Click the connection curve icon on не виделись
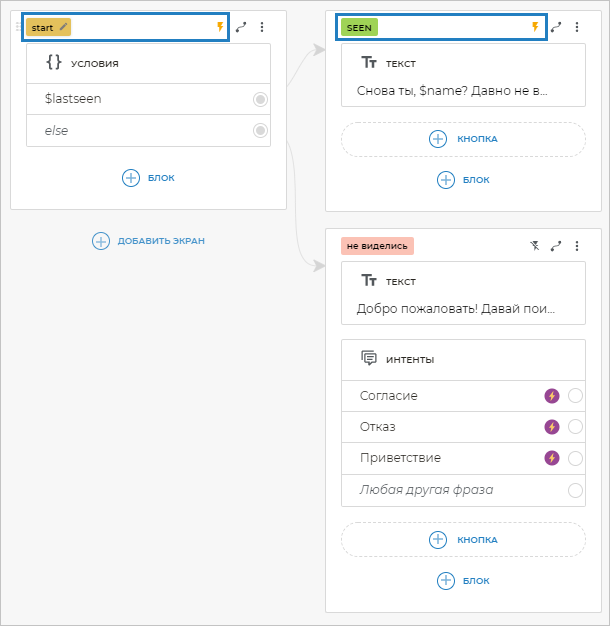This screenshot has width=610, height=626. click(556, 245)
